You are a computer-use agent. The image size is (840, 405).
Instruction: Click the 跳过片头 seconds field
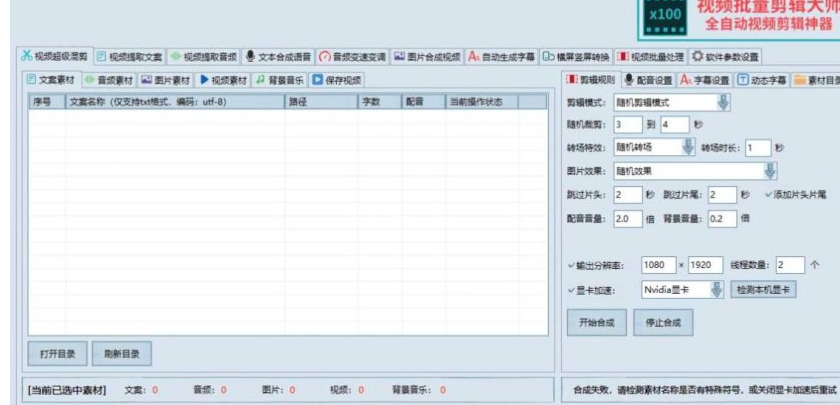[x=628, y=195]
